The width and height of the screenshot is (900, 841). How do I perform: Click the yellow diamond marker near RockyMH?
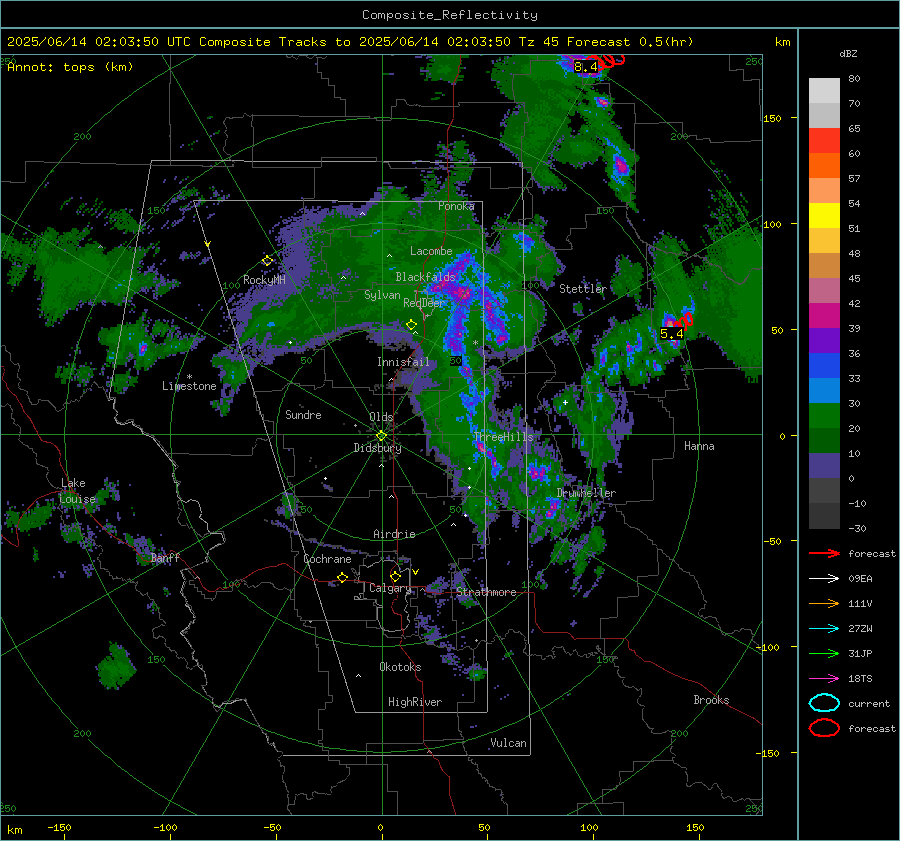[267, 261]
